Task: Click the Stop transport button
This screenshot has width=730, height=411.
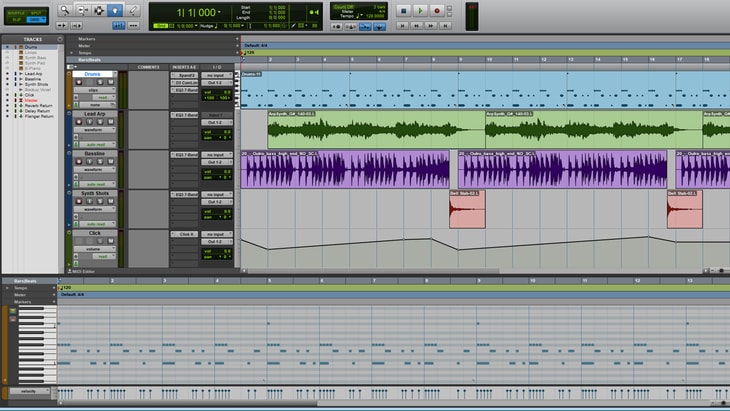Action: coord(404,11)
